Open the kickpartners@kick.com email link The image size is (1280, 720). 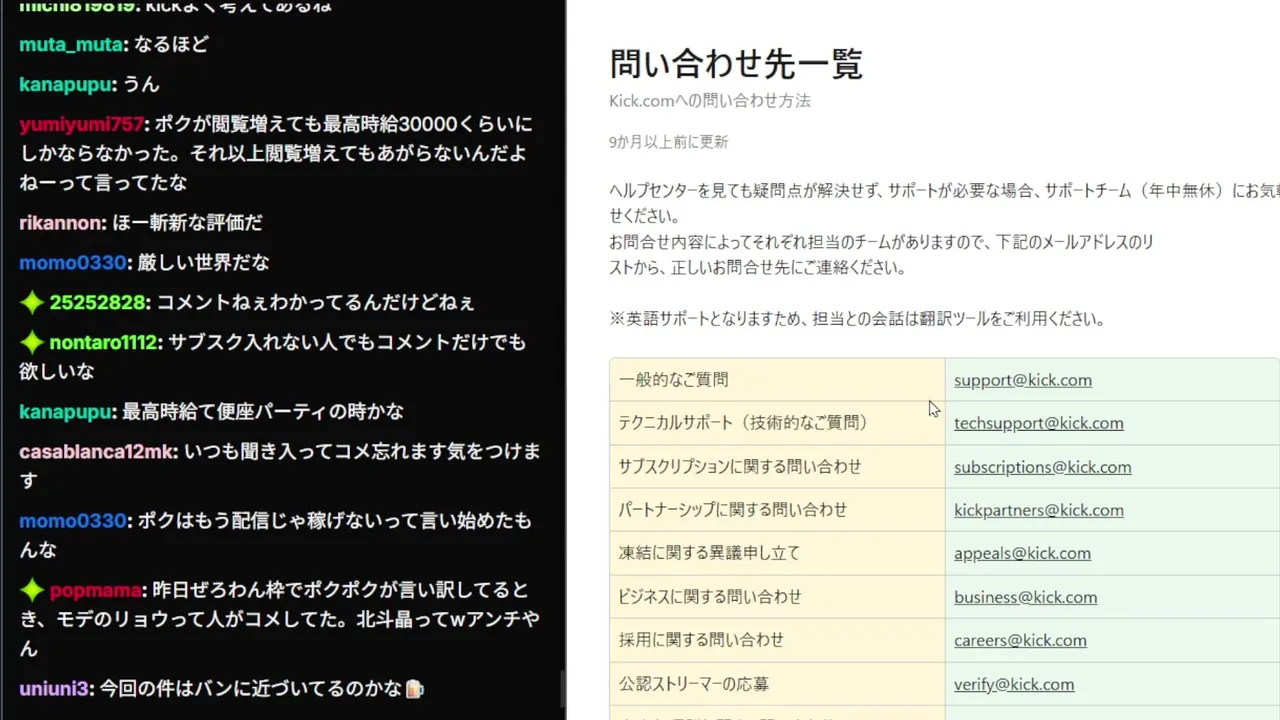point(1039,510)
